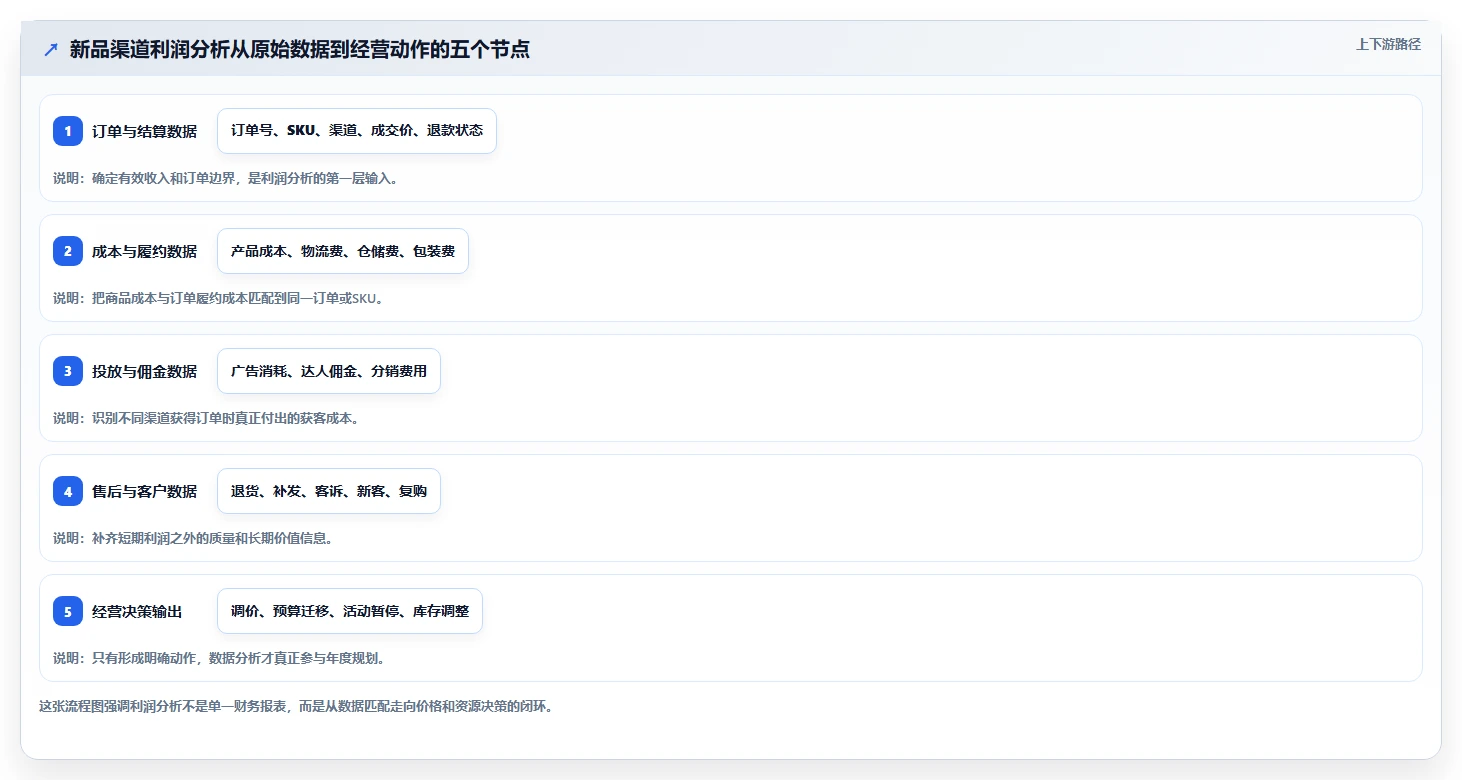Viewport: 1462px width, 780px height.
Task: Click the 成本与履约数据 node label
Action: [x=144, y=251]
